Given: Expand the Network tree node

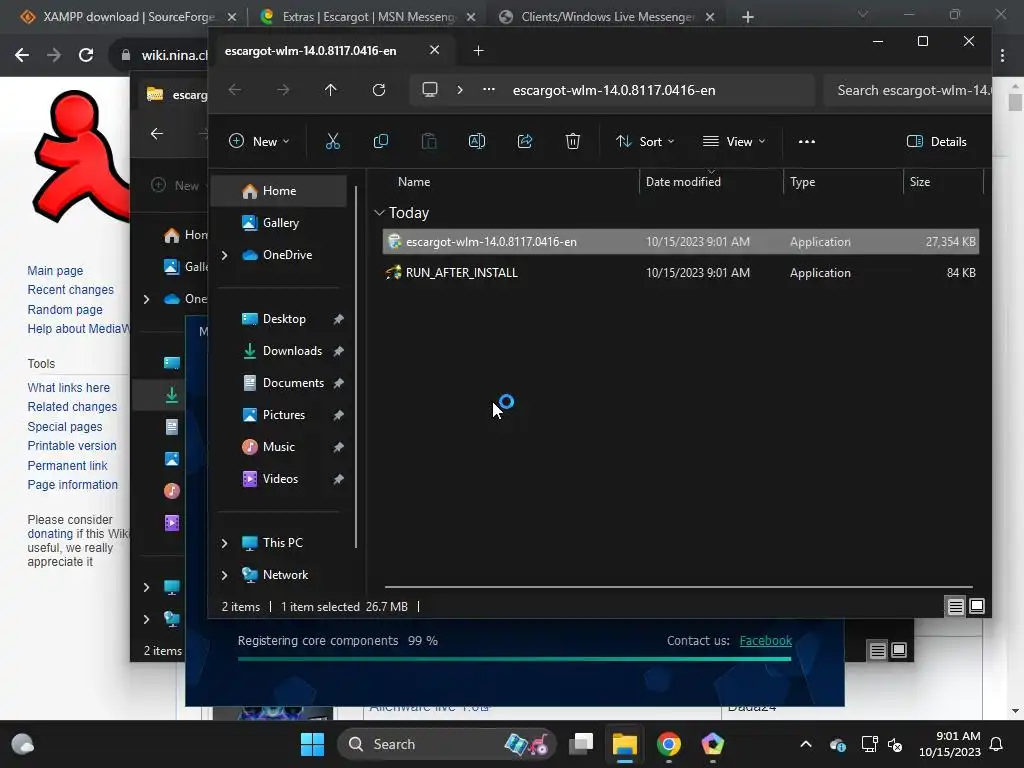Looking at the screenshot, I should [225, 575].
